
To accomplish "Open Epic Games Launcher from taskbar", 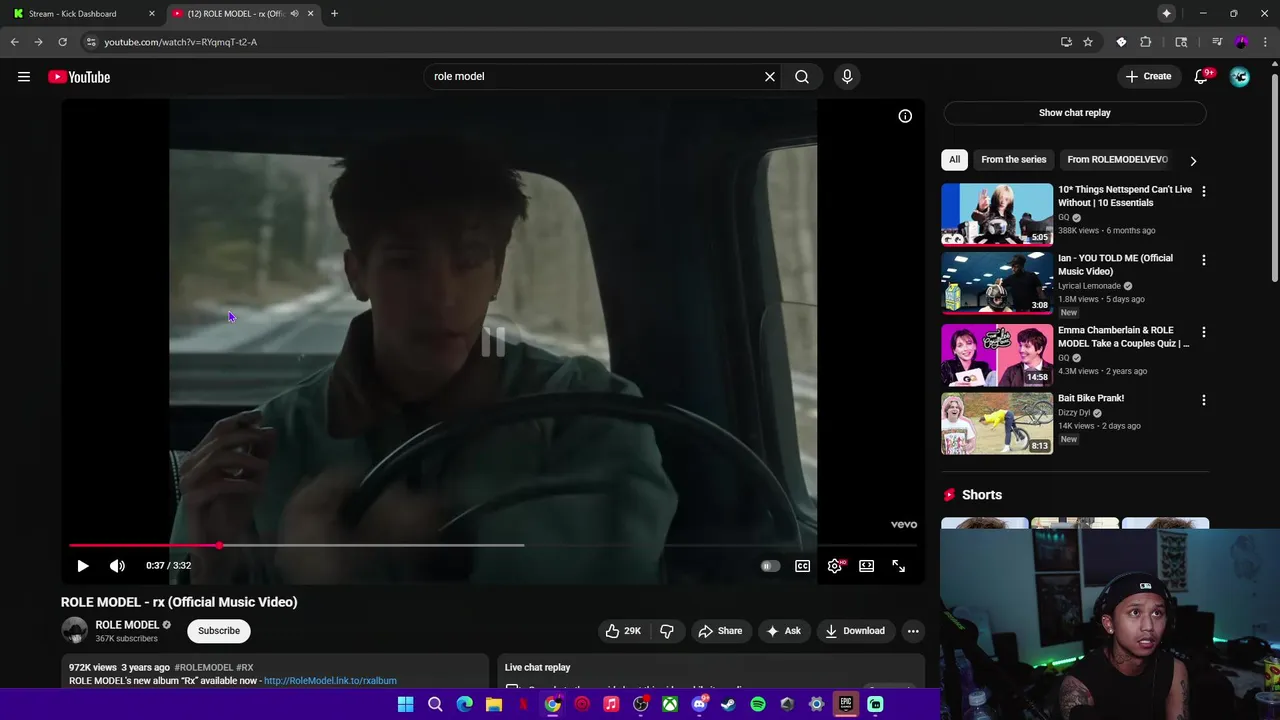I will 846,705.
